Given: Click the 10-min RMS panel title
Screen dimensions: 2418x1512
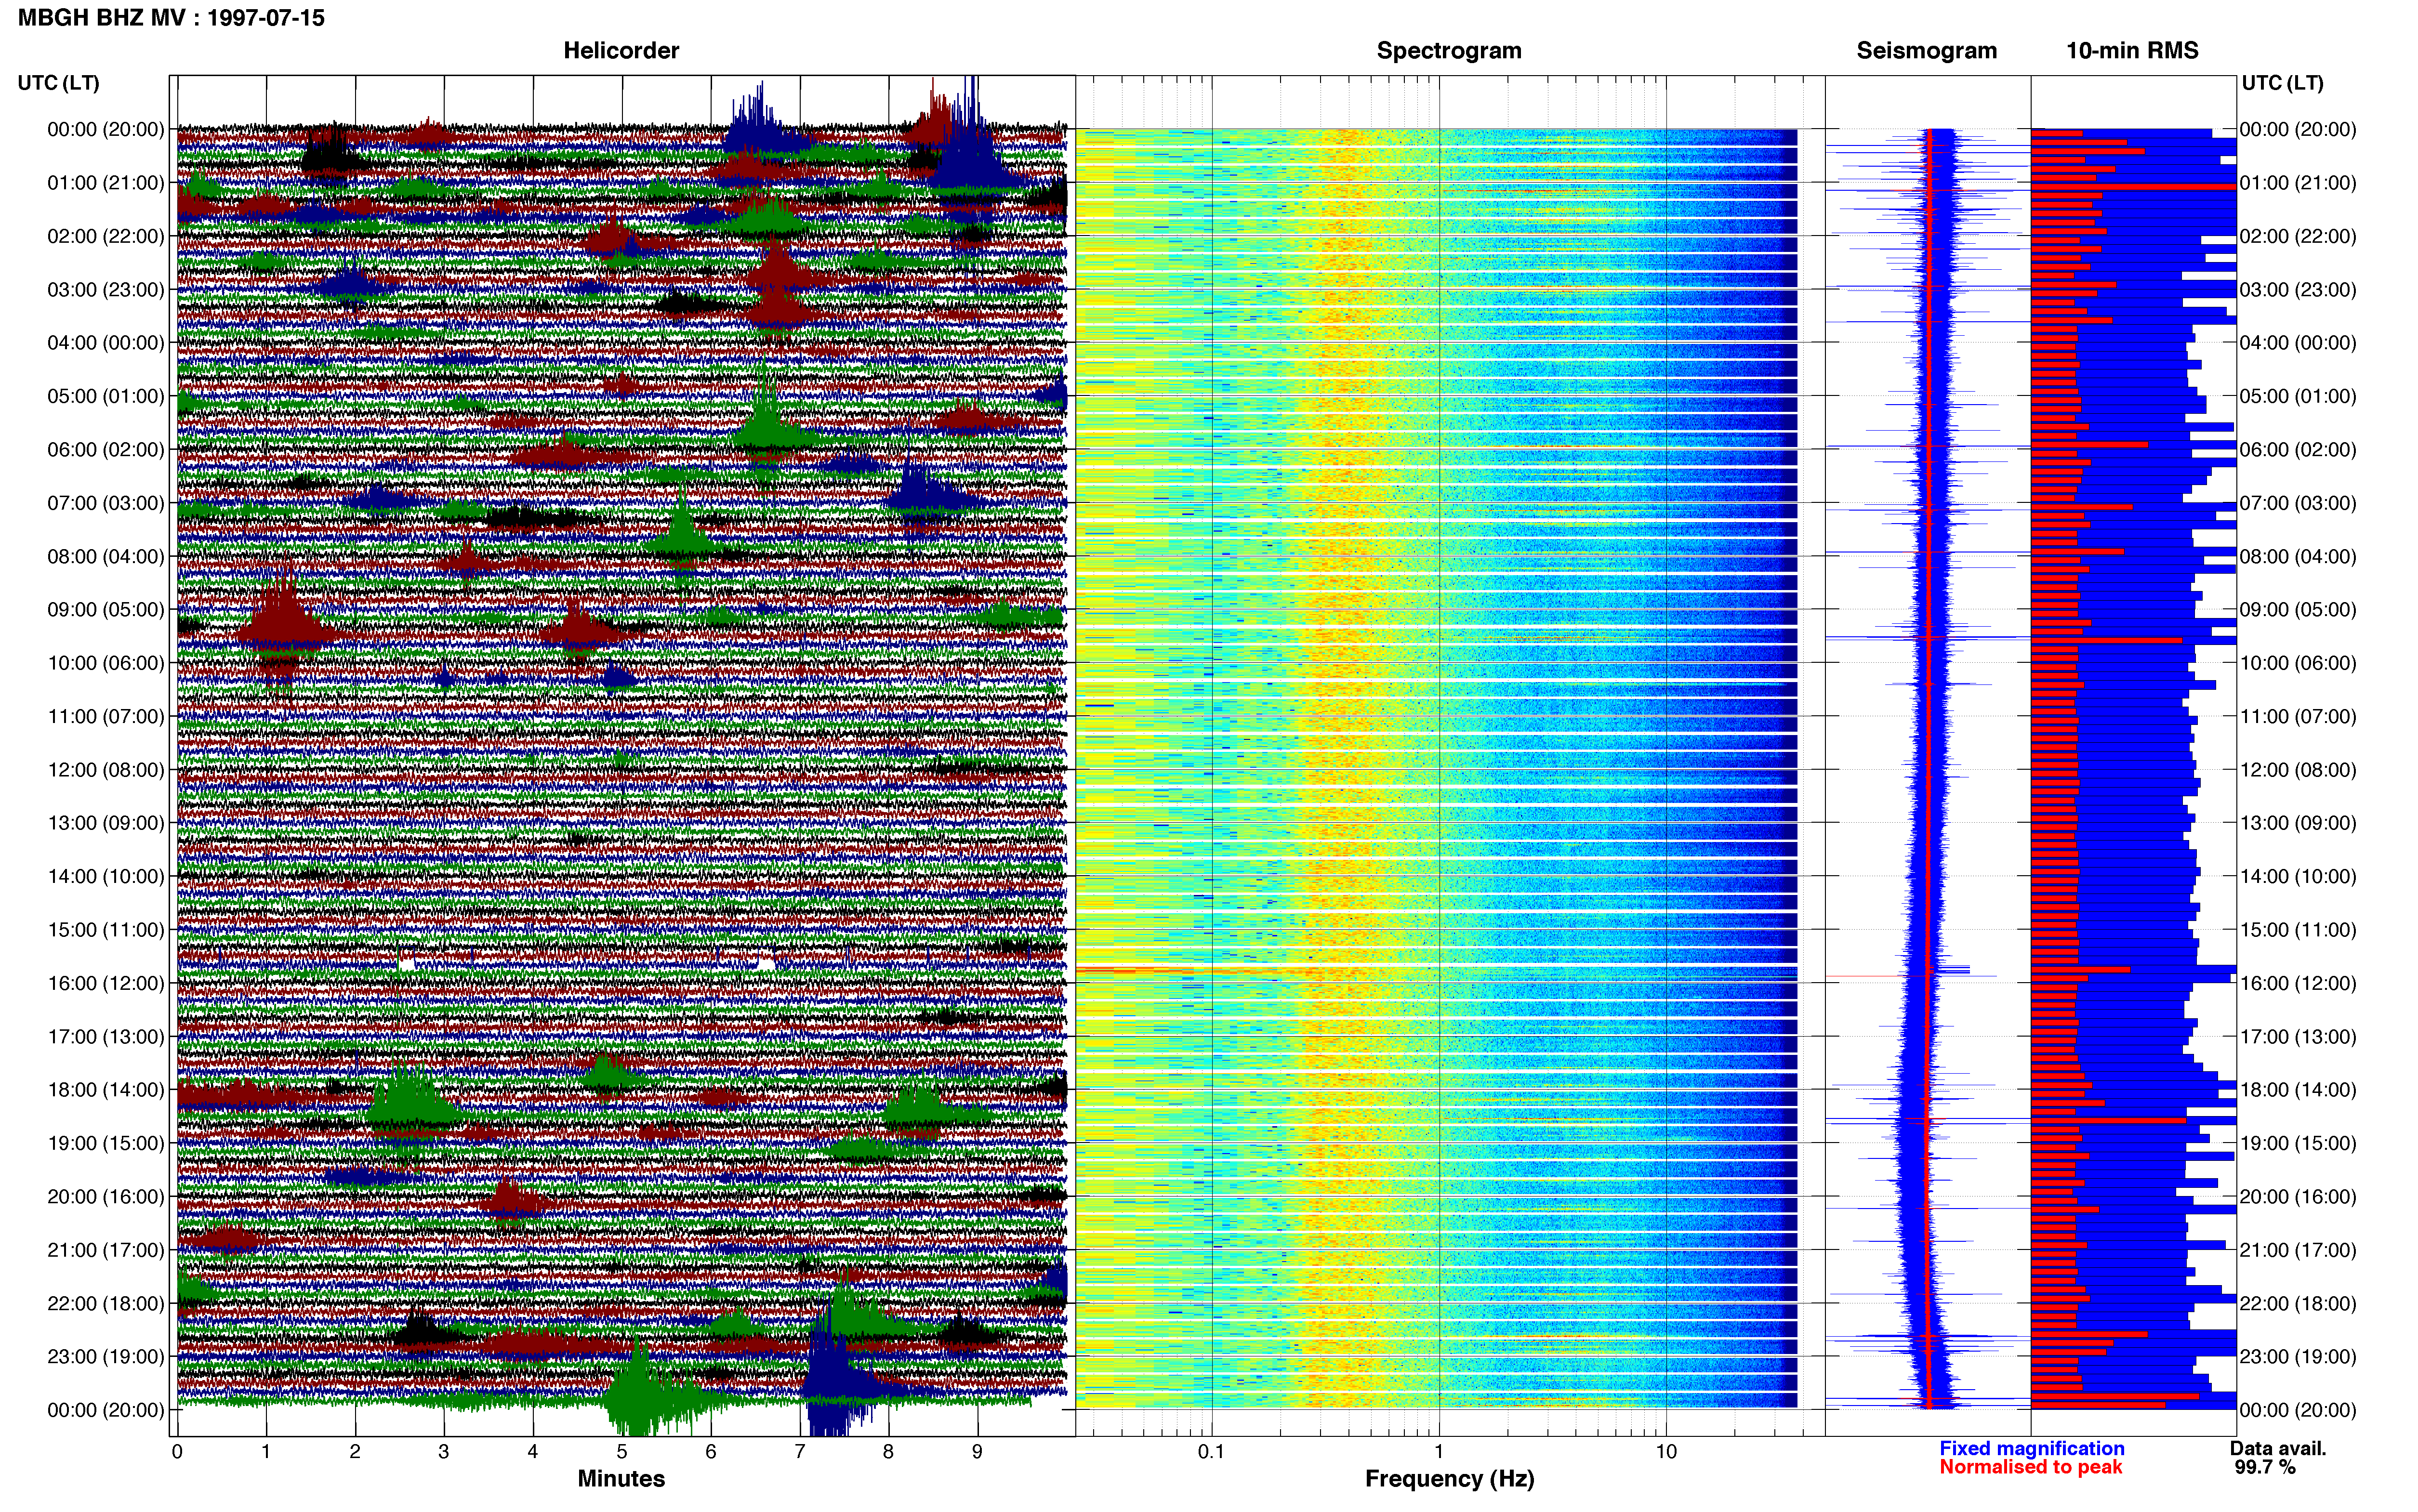Looking at the screenshot, I should [2132, 51].
